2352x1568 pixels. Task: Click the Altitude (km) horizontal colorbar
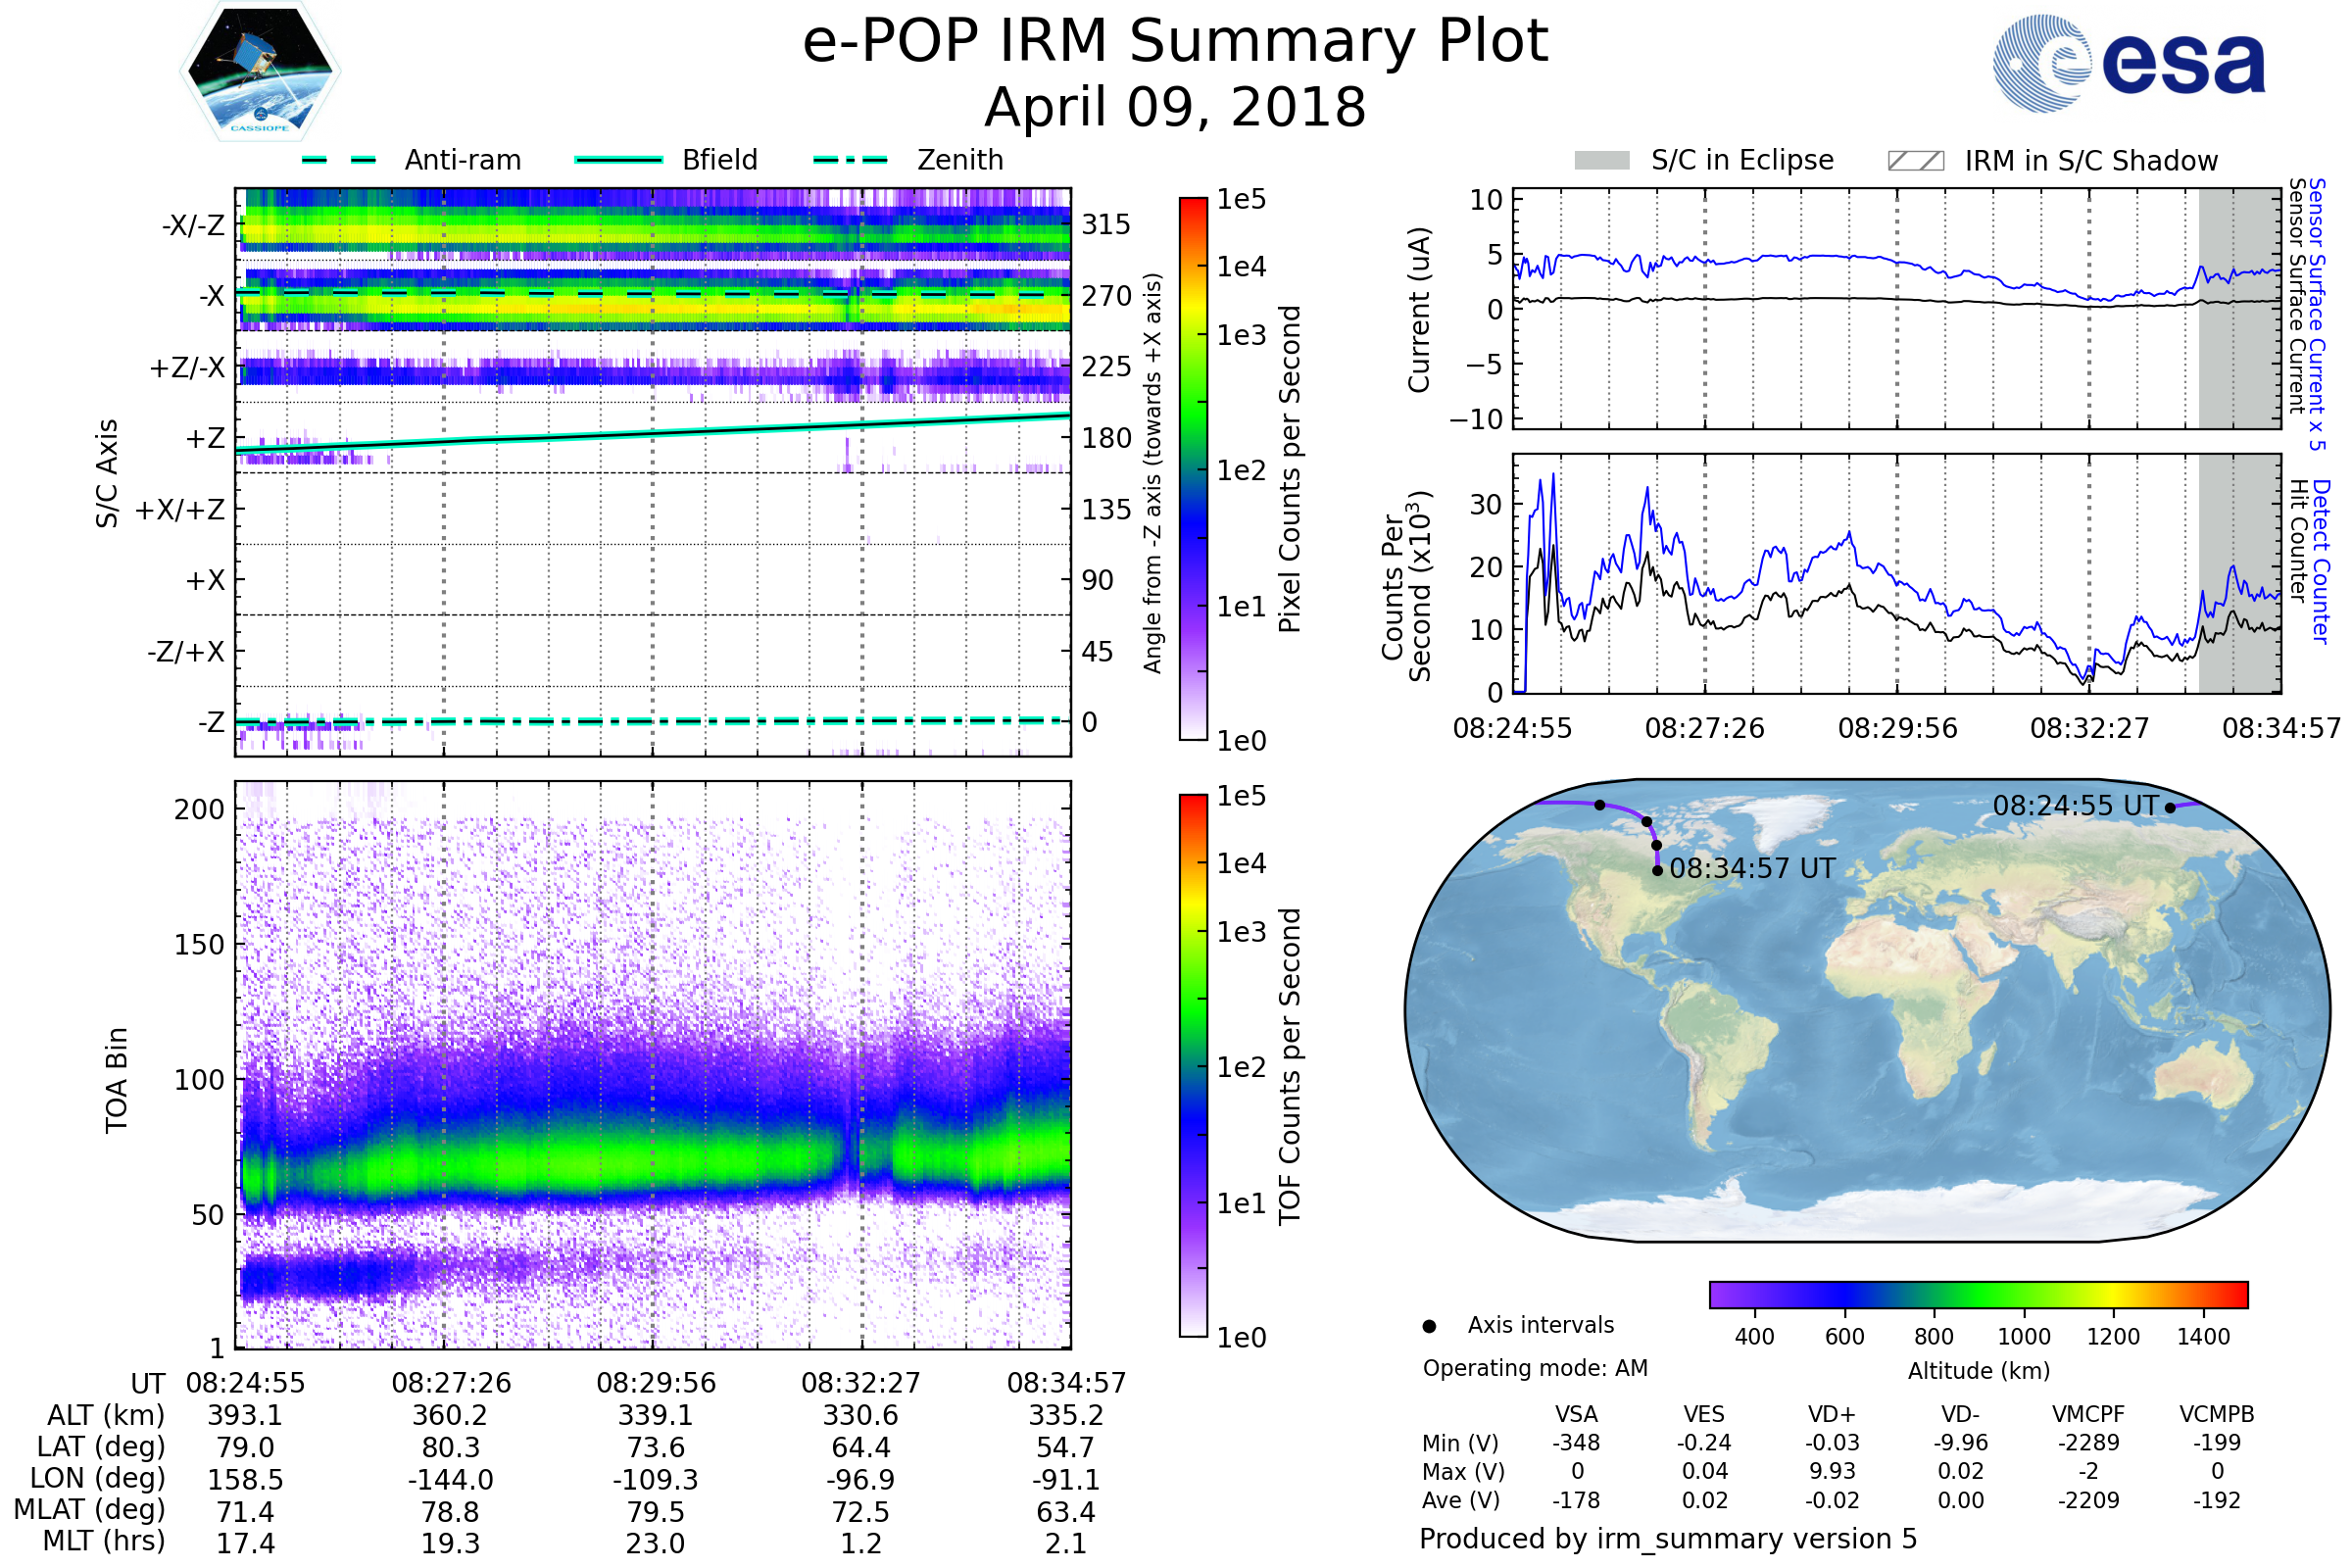[x=1978, y=1294]
